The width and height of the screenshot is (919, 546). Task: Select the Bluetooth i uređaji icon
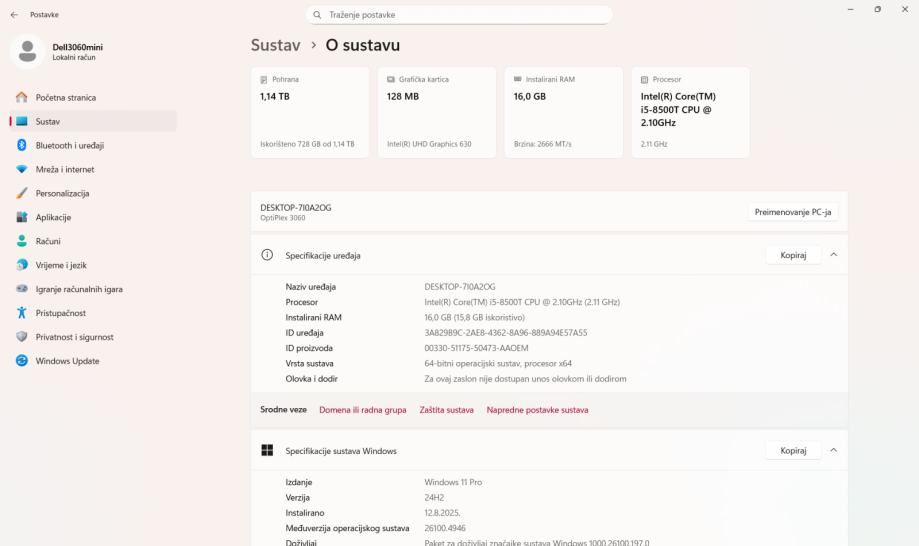[x=22, y=145]
